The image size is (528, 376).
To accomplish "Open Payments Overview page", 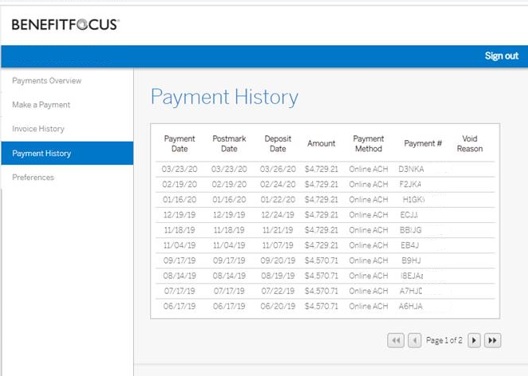I will point(47,81).
